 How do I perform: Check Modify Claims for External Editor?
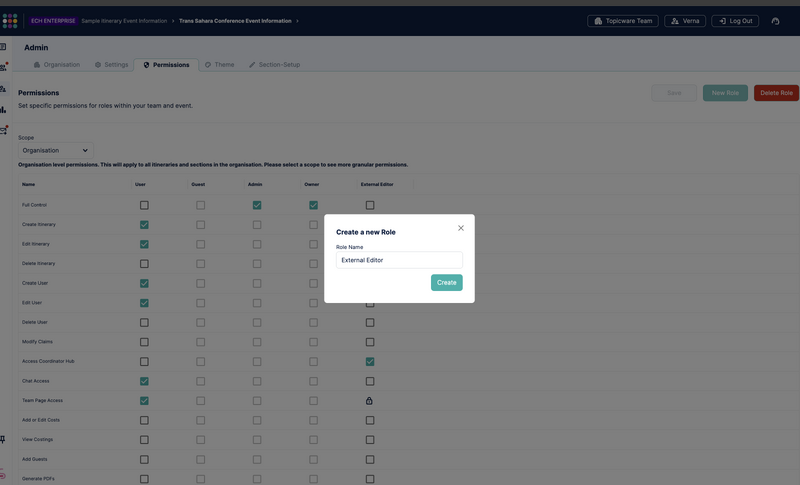pos(370,342)
